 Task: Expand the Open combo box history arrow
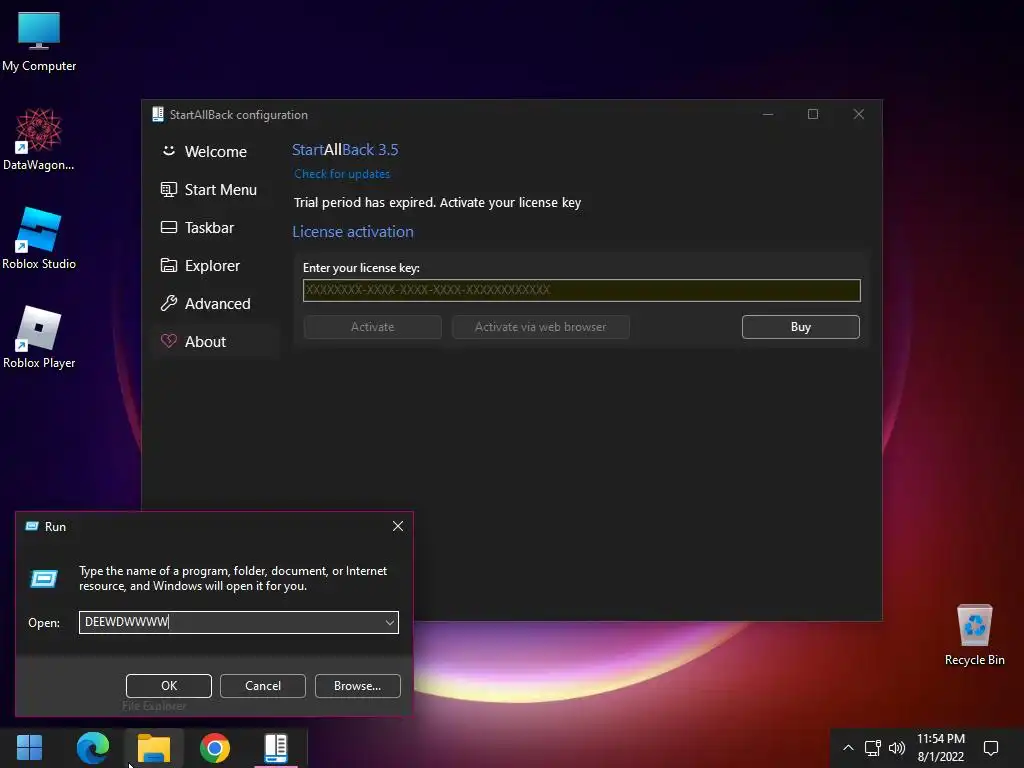[x=390, y=622]
